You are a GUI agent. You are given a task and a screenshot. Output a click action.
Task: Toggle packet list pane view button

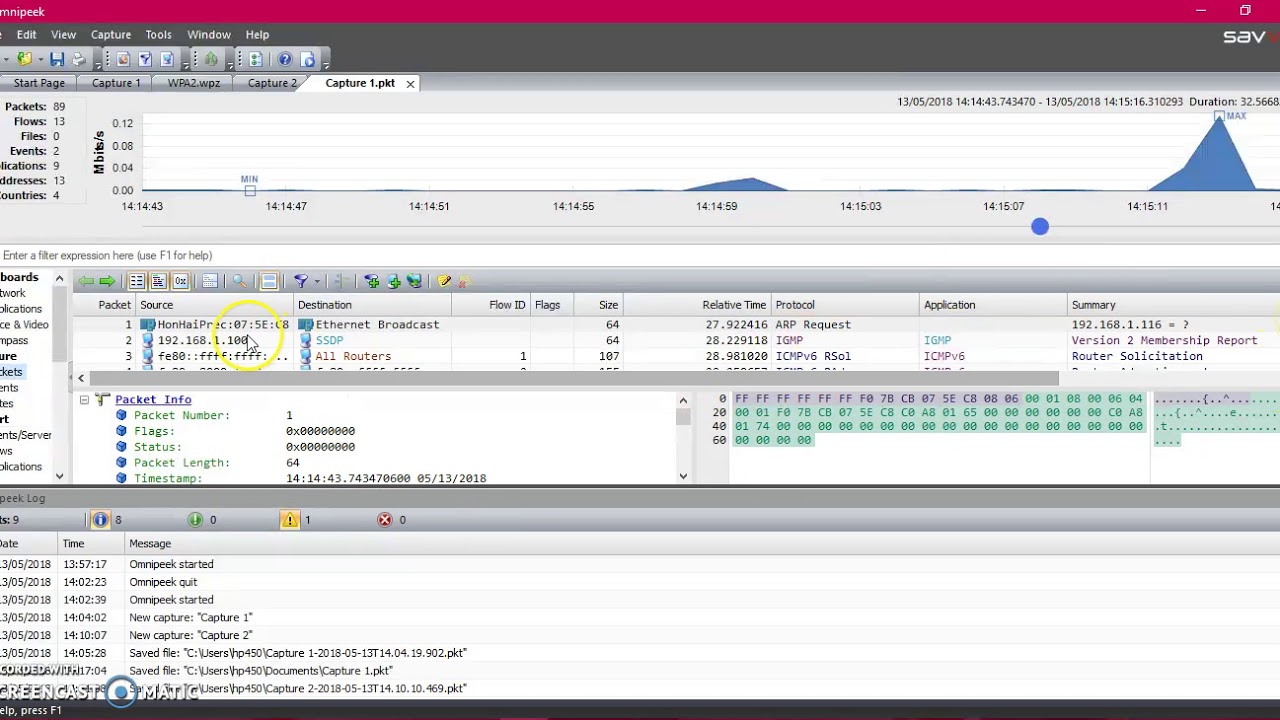point(137,282)
